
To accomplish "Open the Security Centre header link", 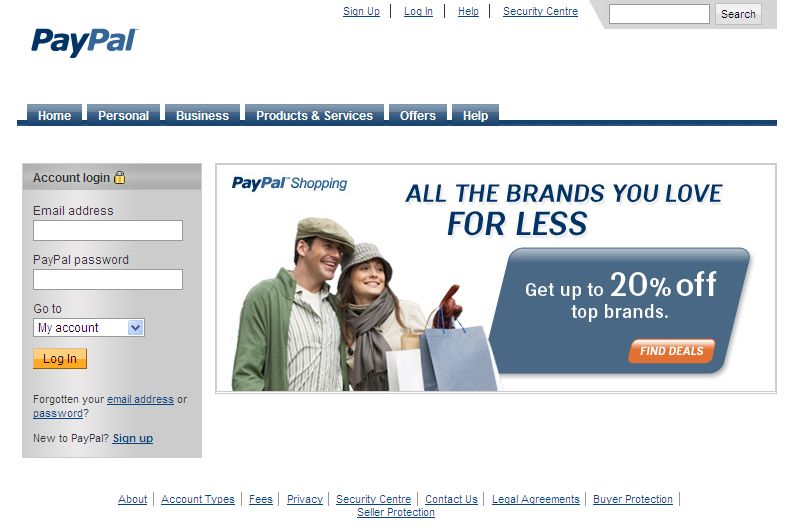I will [x=541, y=11].
